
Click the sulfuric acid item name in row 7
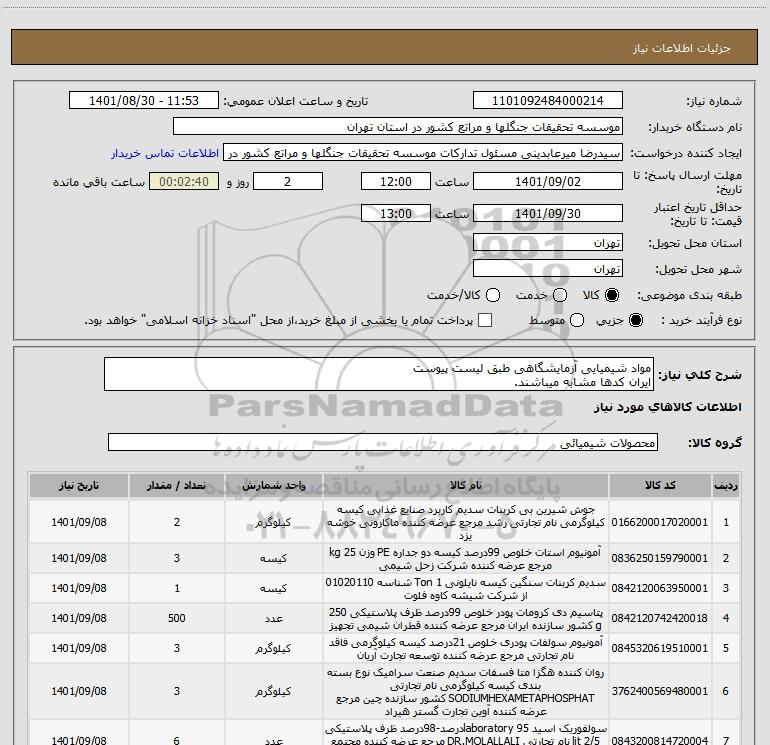click(x=466, y=734)
